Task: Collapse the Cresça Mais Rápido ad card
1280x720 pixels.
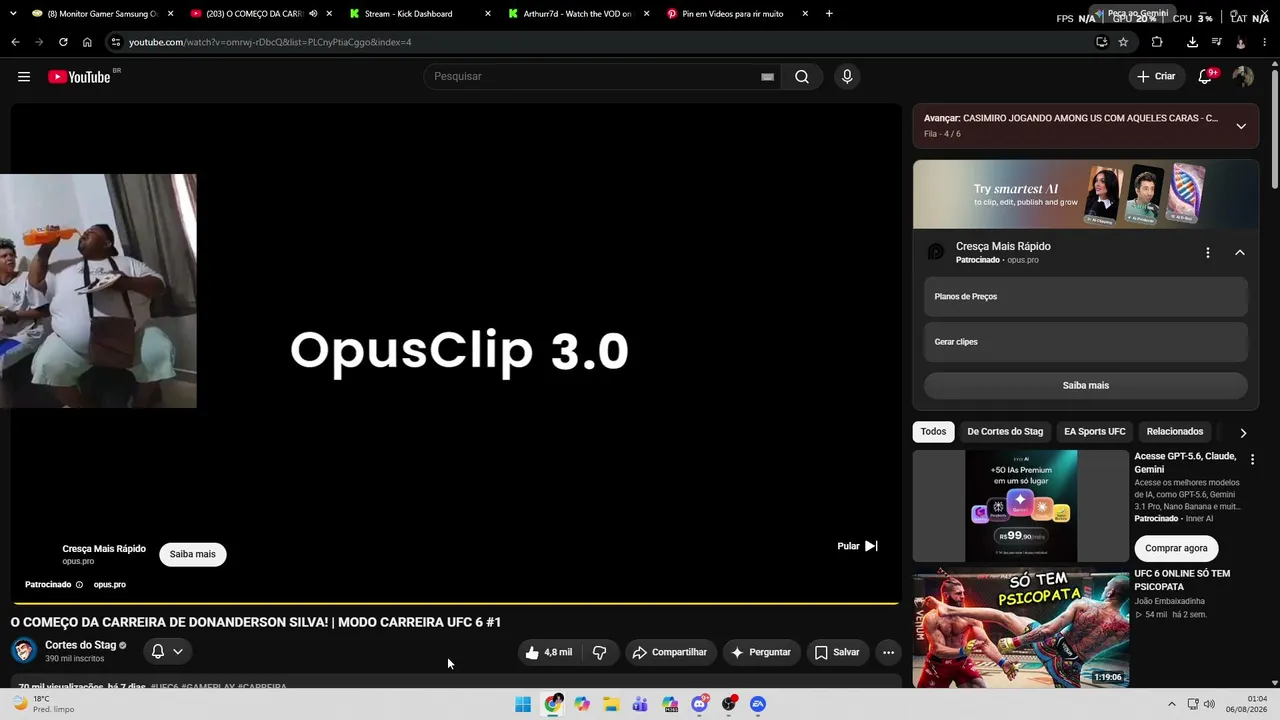Action: point(1240,253)
